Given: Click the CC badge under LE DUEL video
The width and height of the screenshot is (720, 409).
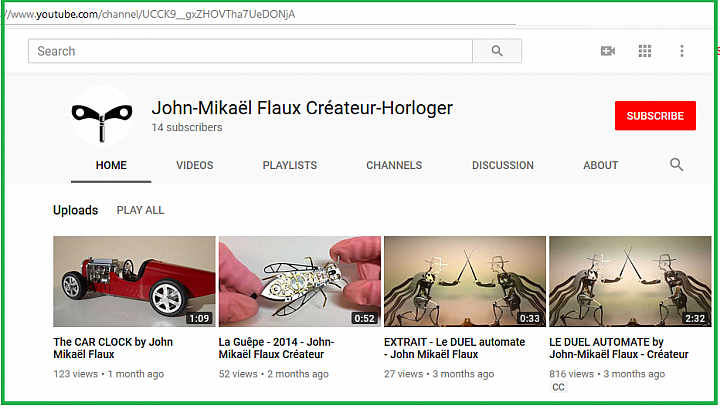Looking at the screenshot, I should pyautogui.click(x=558, y=387).
